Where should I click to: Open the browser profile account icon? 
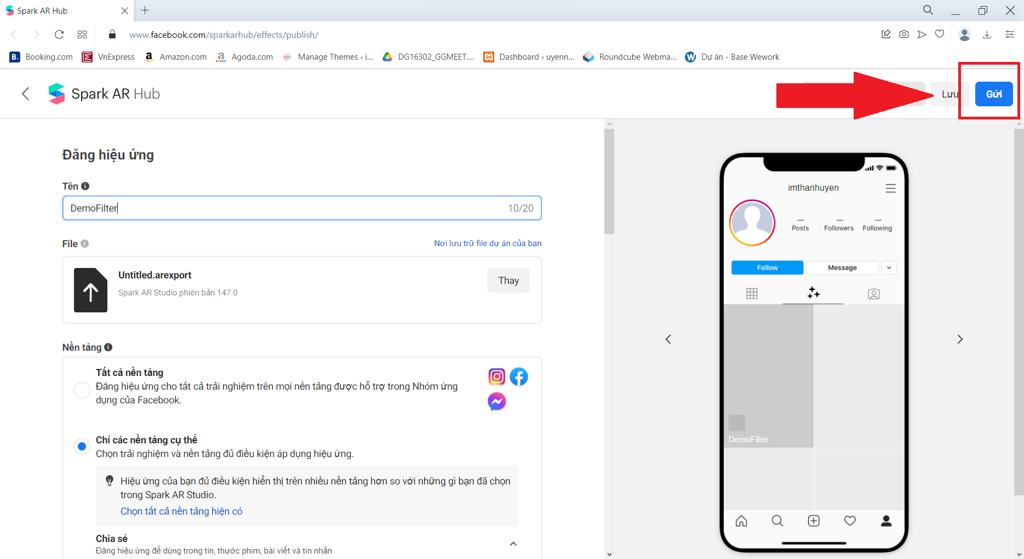pyautogui.click(x=964, y=35)
